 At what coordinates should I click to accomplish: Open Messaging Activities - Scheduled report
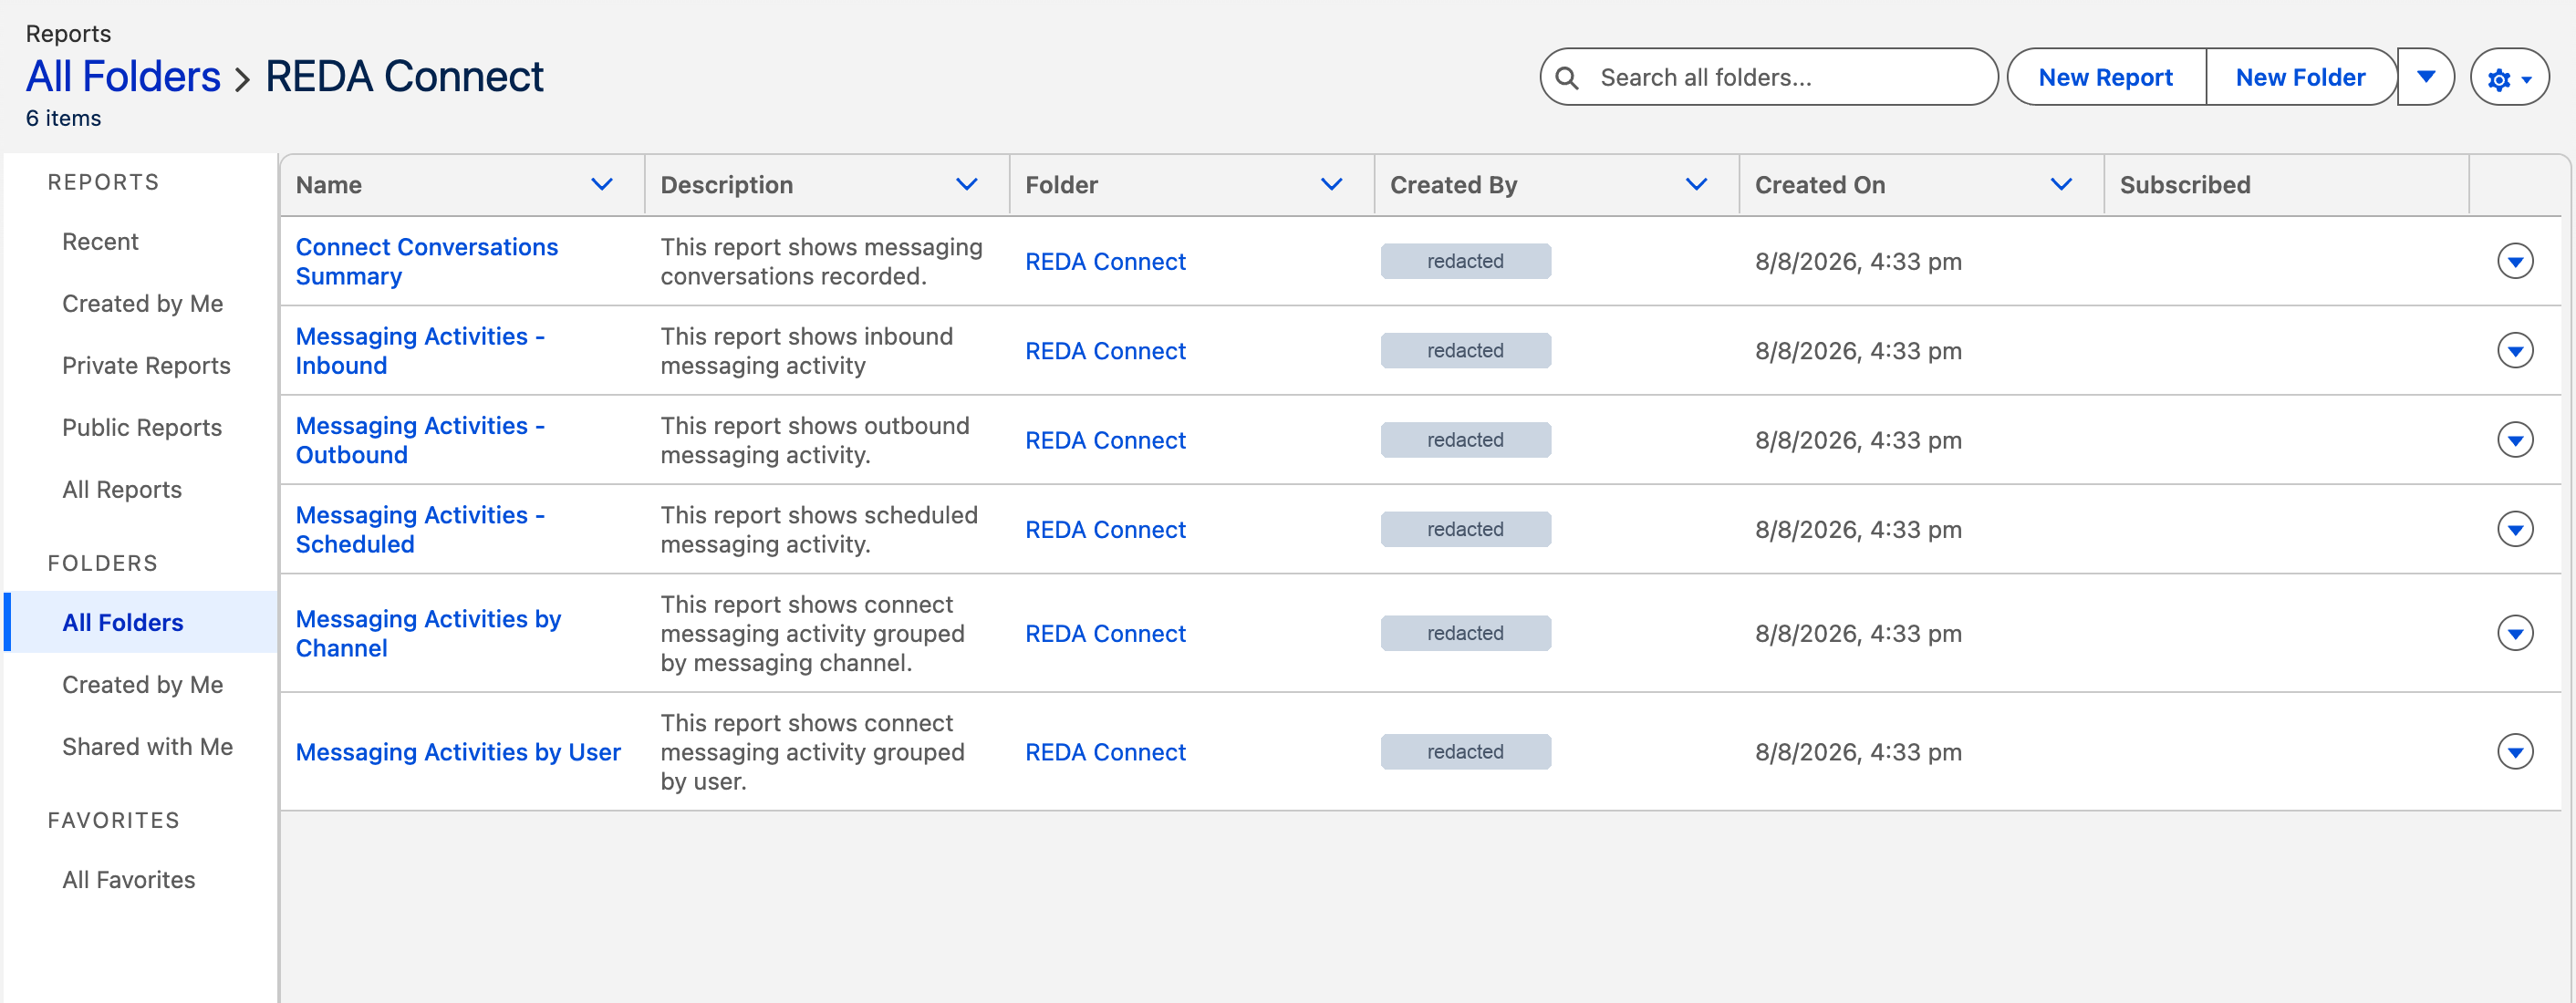[x=420, y=529]
